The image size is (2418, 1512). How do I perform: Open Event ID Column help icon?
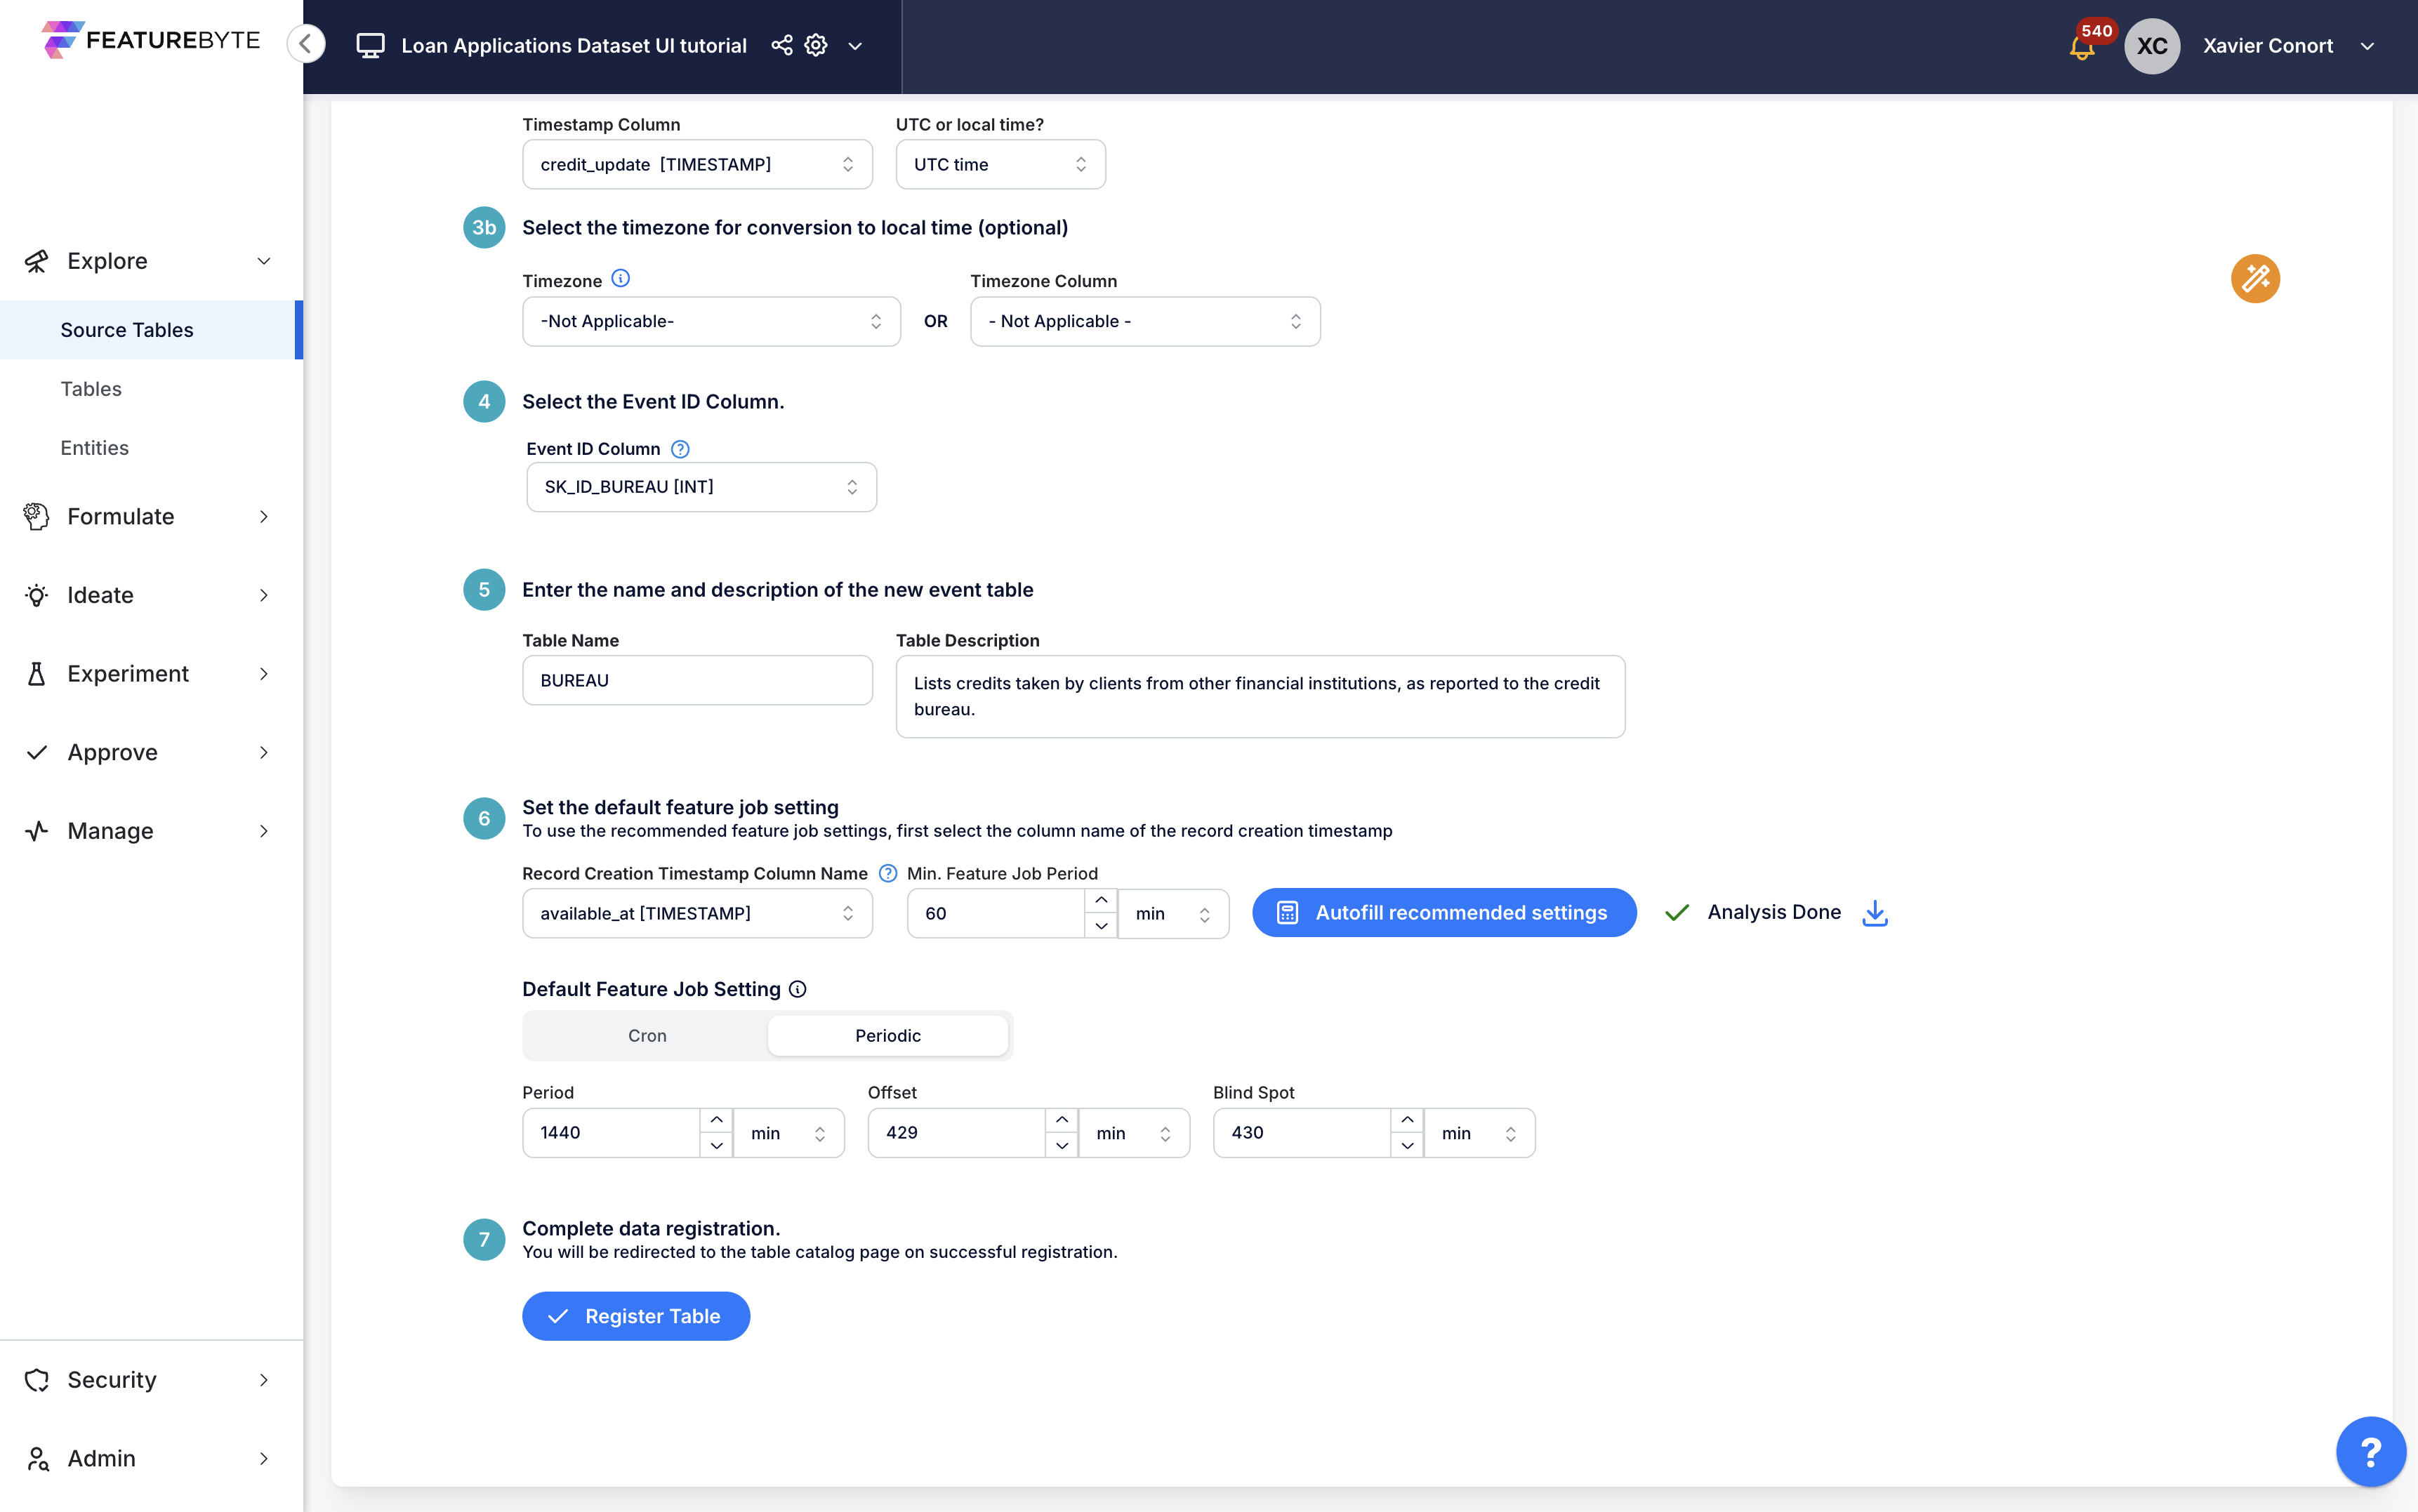[680, 449]
